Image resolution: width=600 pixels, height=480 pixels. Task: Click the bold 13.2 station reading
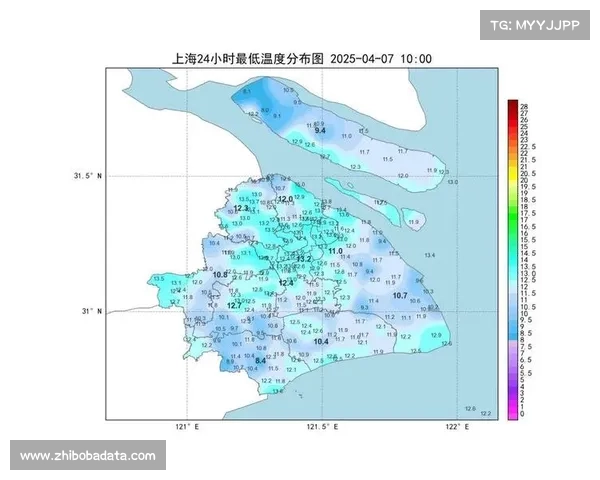point(304,259)
